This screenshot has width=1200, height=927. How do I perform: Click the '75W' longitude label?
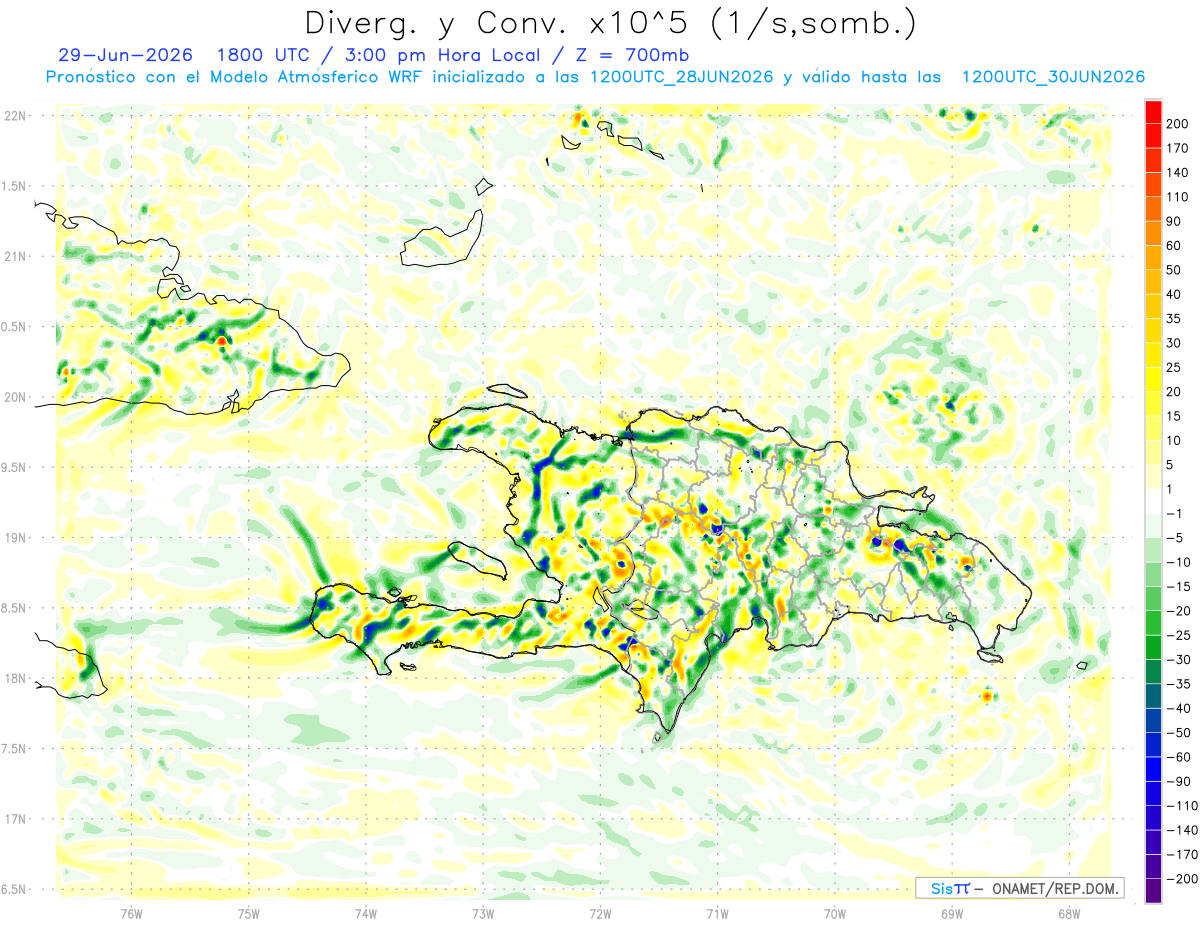tap(248, 914)
